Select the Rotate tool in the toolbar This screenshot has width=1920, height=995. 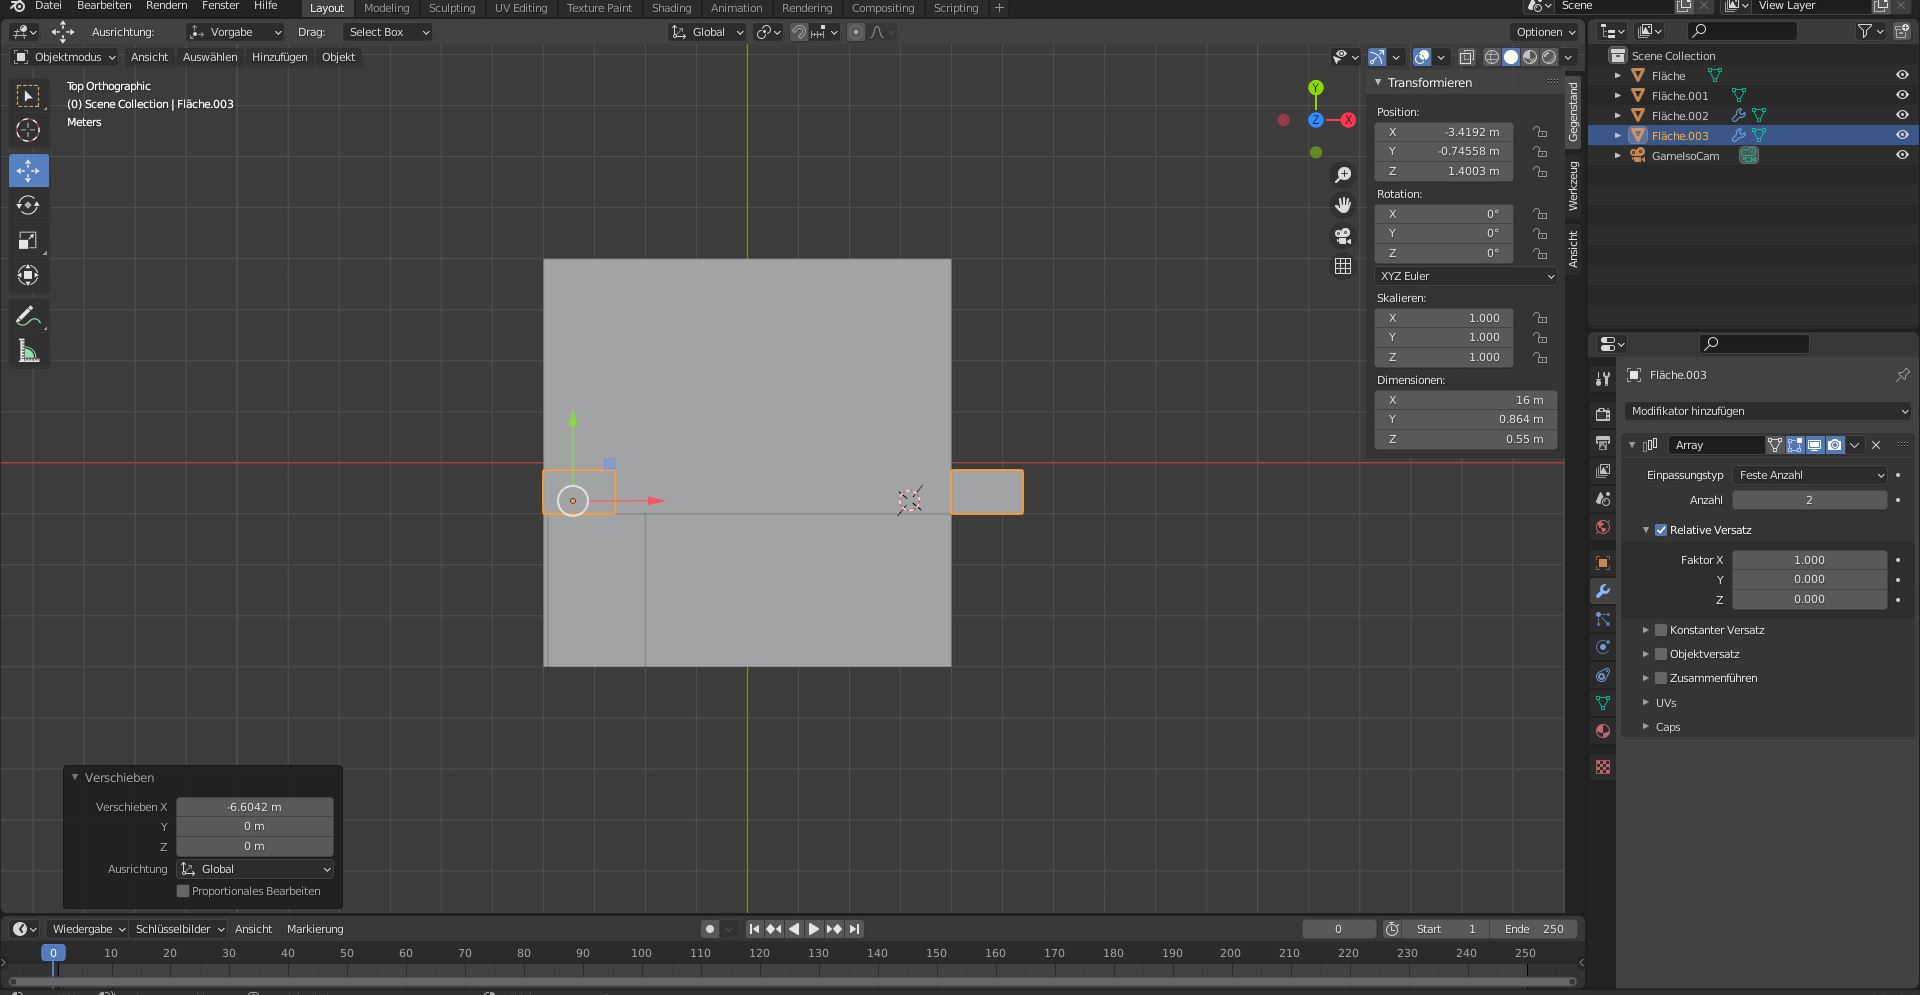[x=28, y=206]
